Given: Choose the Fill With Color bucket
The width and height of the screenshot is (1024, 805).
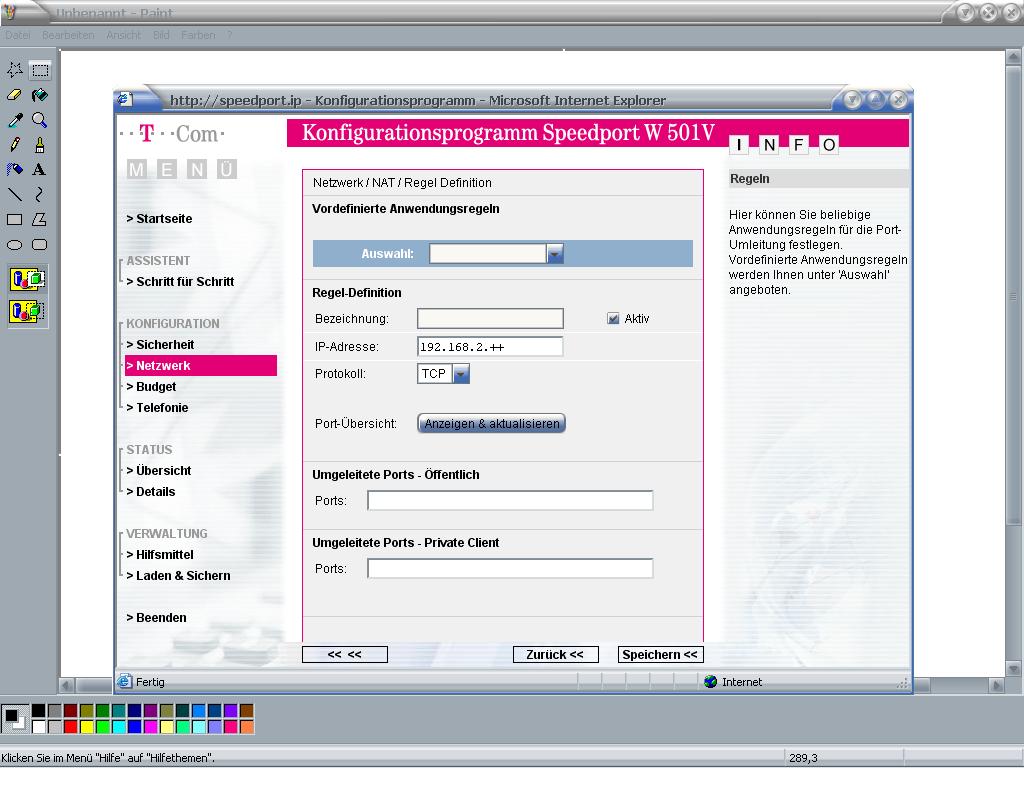Looking at the screenshot, I should point(39,95).
